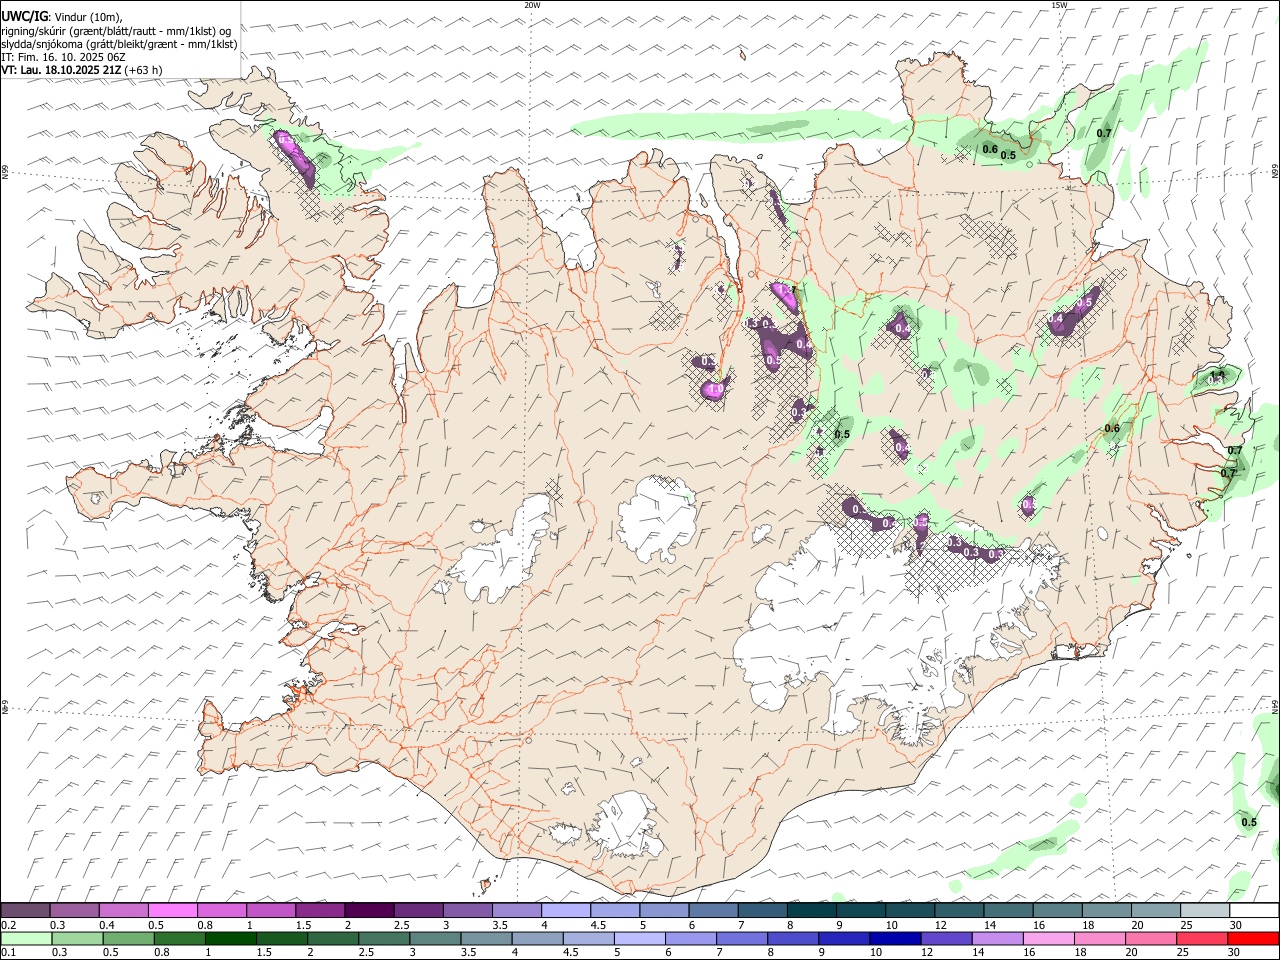Pick white upper swatch after 30
The width and height of the screenshot is (1280, 960).
point(1254,910)
